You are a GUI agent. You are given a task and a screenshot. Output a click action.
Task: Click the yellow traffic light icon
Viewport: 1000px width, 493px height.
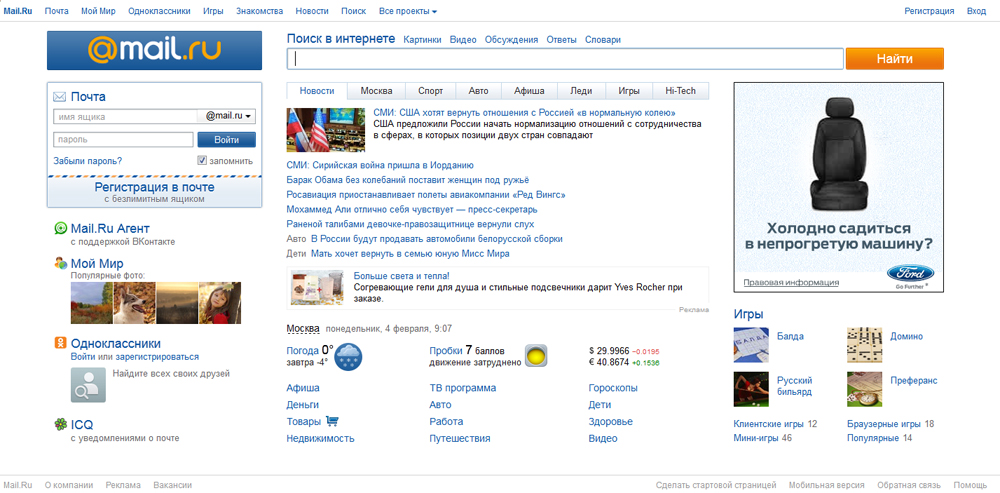coord(536,356)
